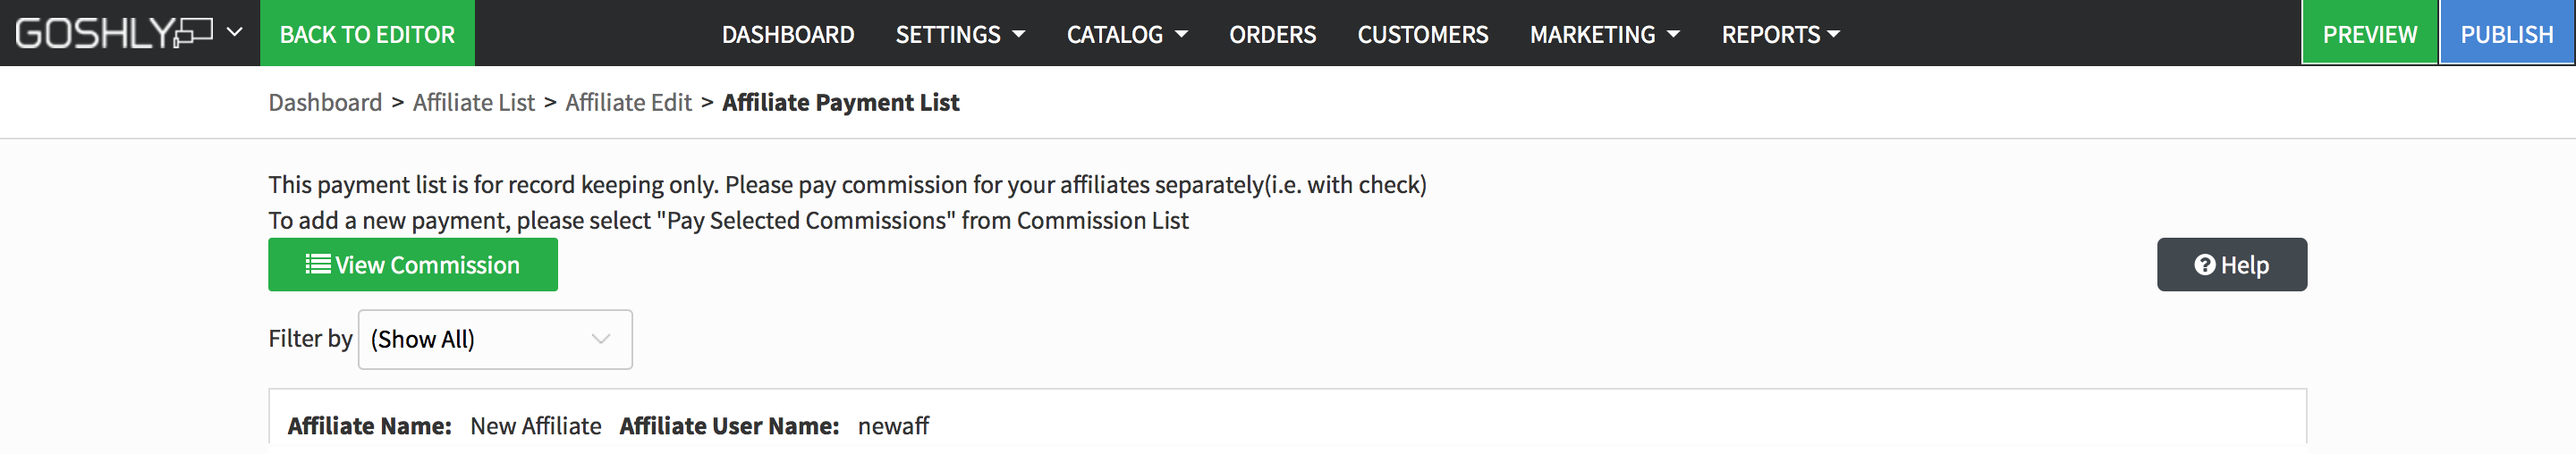Image resolution: width=2576 pixels, height=454 pixels.
Task: Click the blue PUBLISH button
Action: pyautogui.click(x=2507, y=33)
